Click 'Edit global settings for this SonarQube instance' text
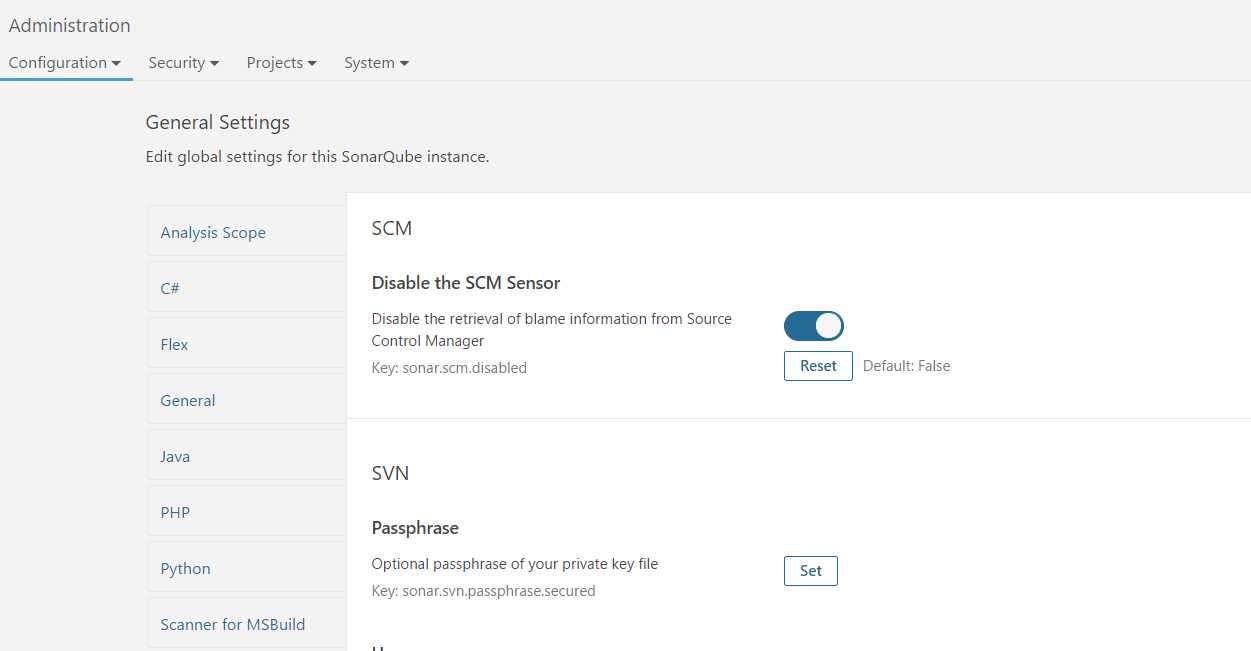Image resolution: width=1251 pixels, height=651 pixels. coord(318,157)
